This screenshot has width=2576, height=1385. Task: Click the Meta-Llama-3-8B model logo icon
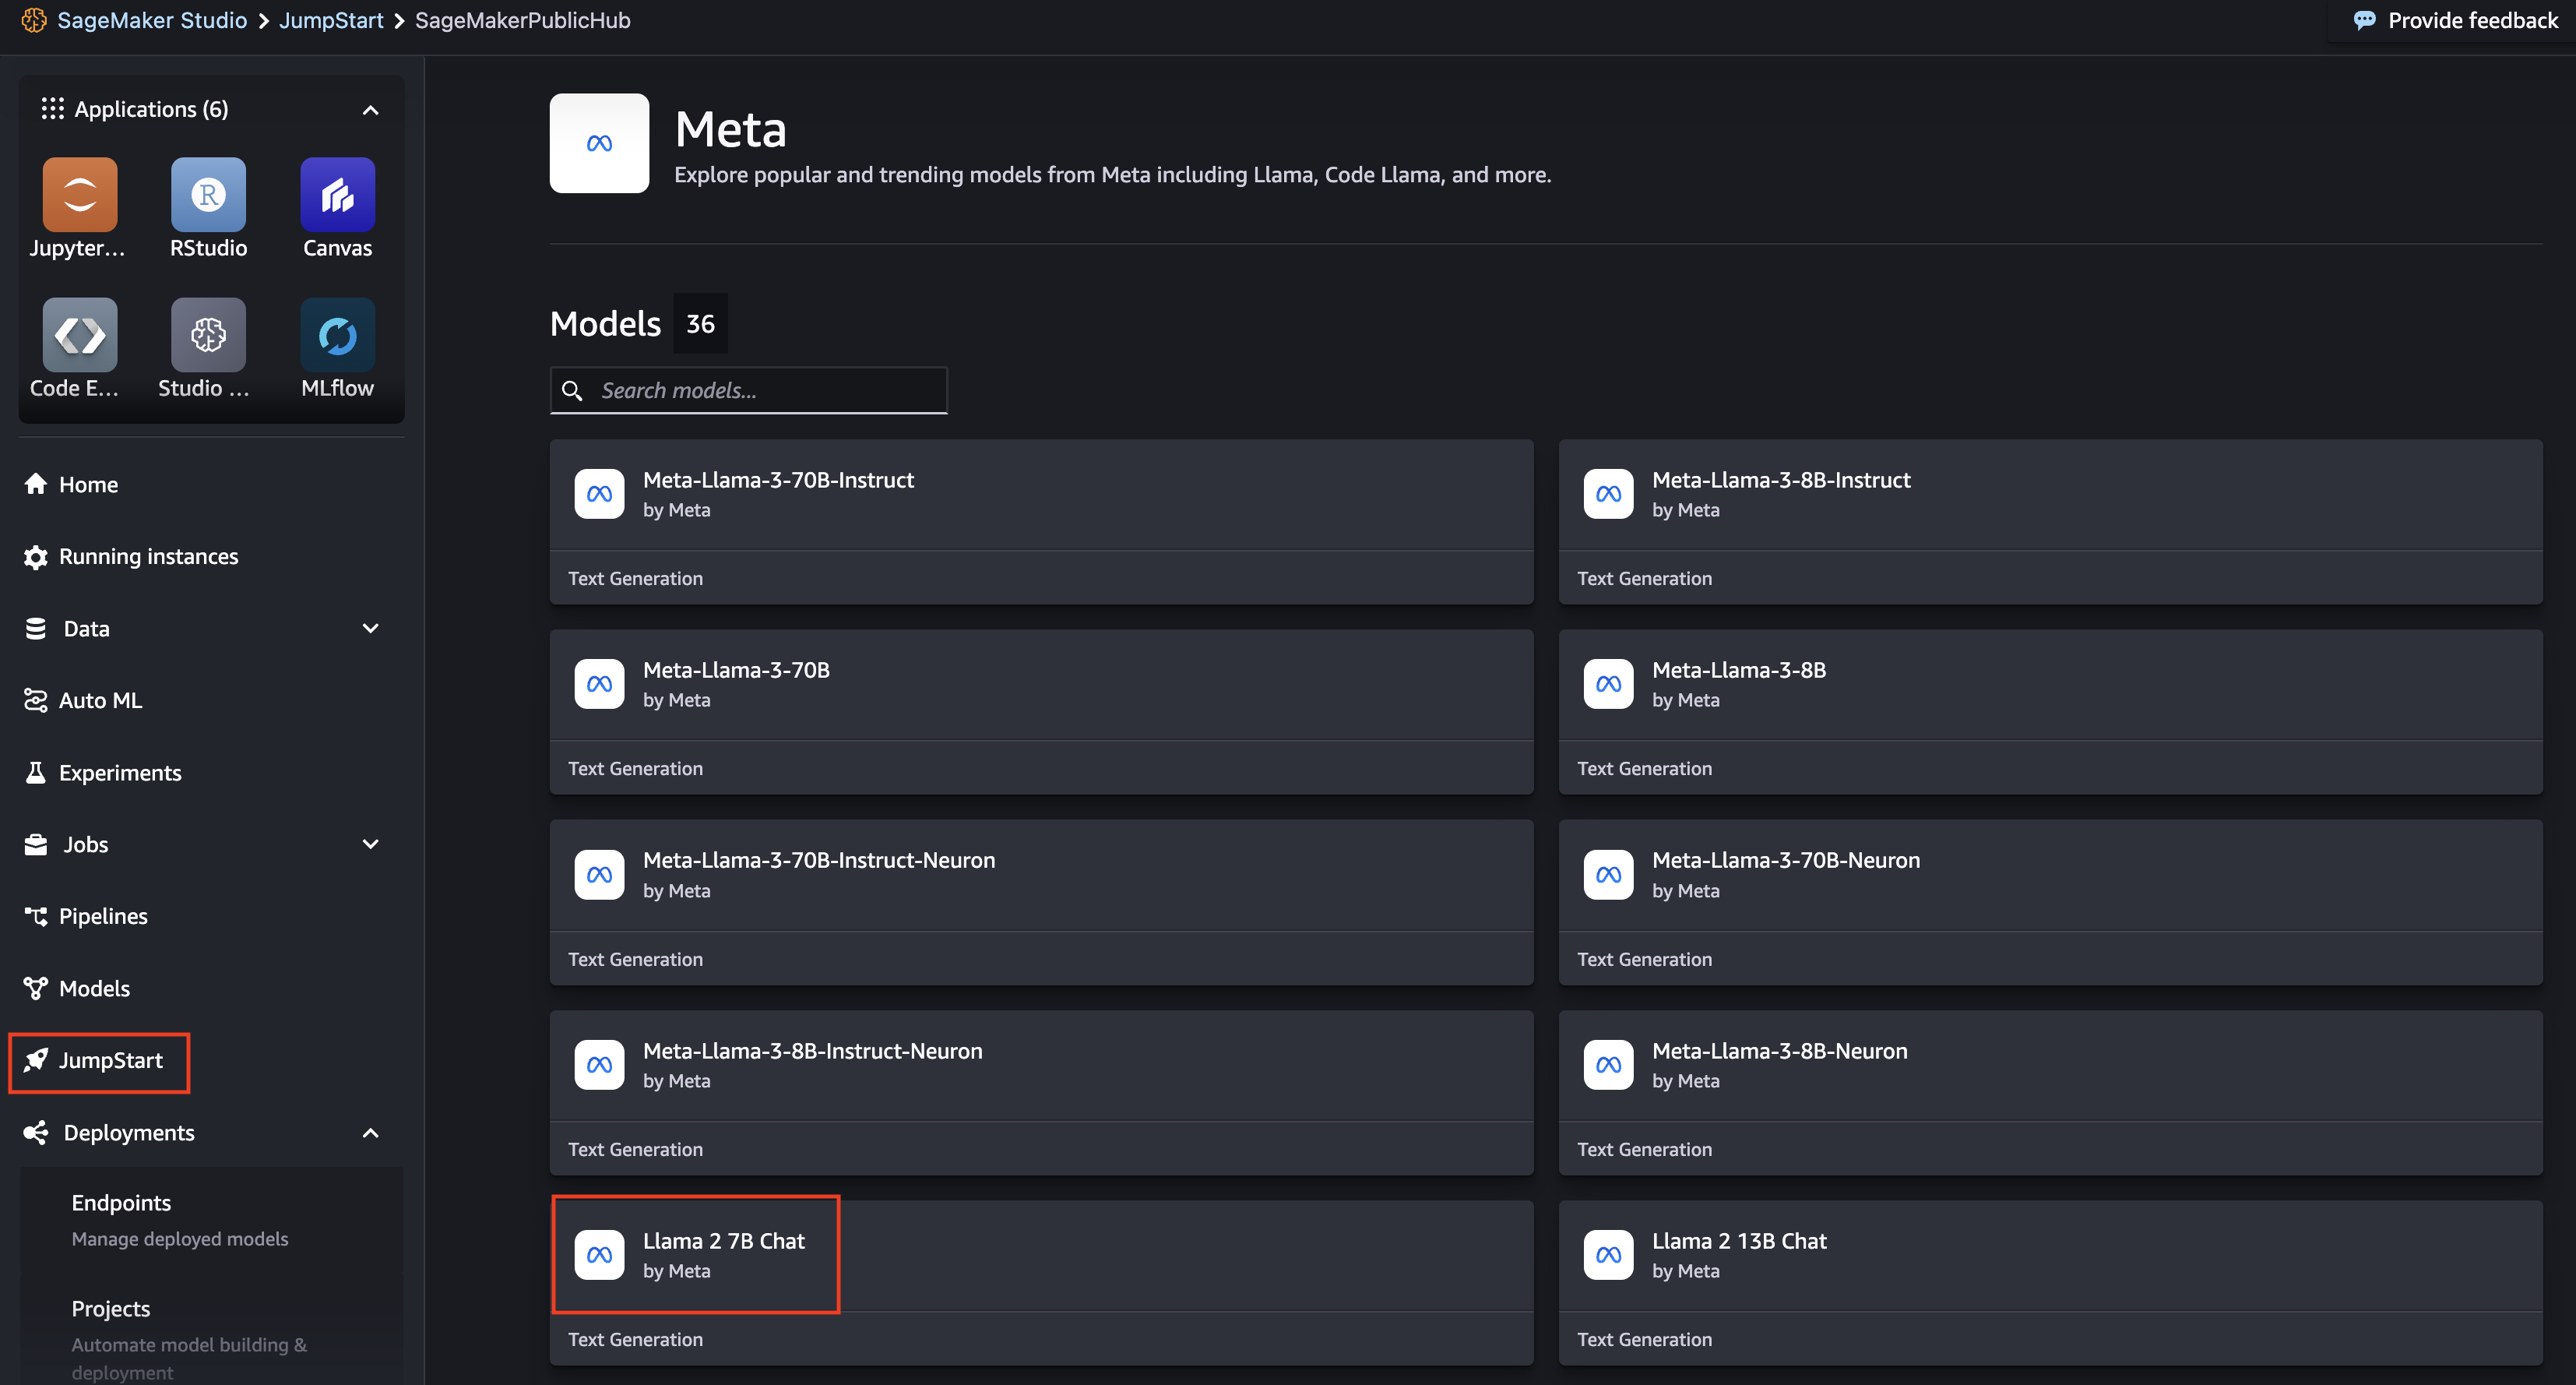pyautogui.click(x=1608, y=684)
